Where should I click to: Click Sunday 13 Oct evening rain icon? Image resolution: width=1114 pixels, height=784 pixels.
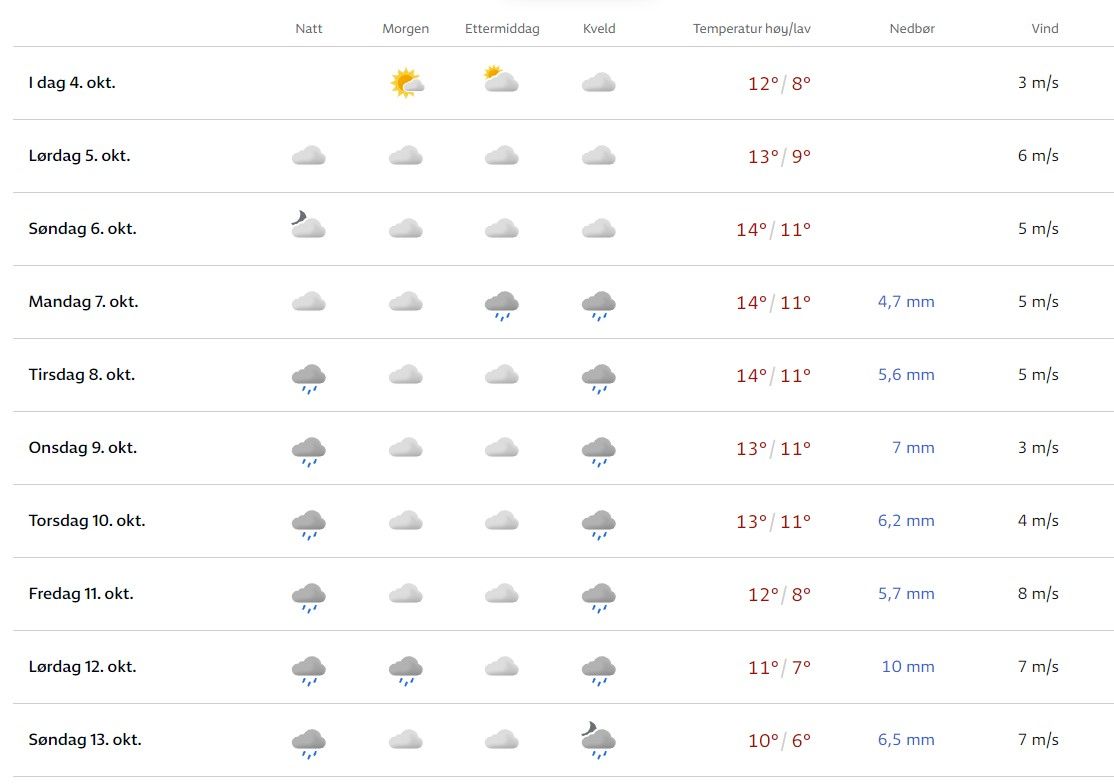598,741
